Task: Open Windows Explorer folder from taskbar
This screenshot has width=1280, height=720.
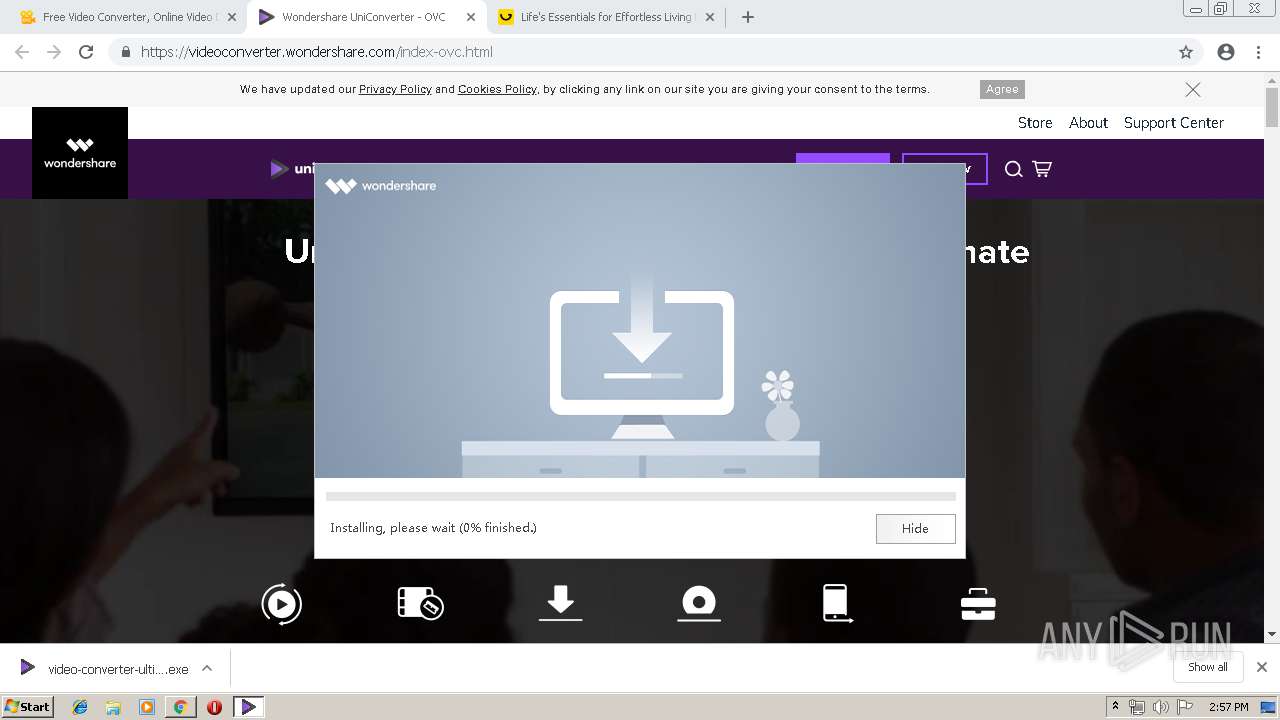Action: point(113,707)
